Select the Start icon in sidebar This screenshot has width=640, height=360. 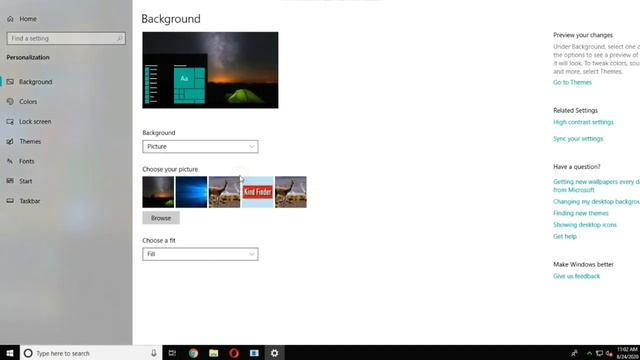tap(10, 181)
